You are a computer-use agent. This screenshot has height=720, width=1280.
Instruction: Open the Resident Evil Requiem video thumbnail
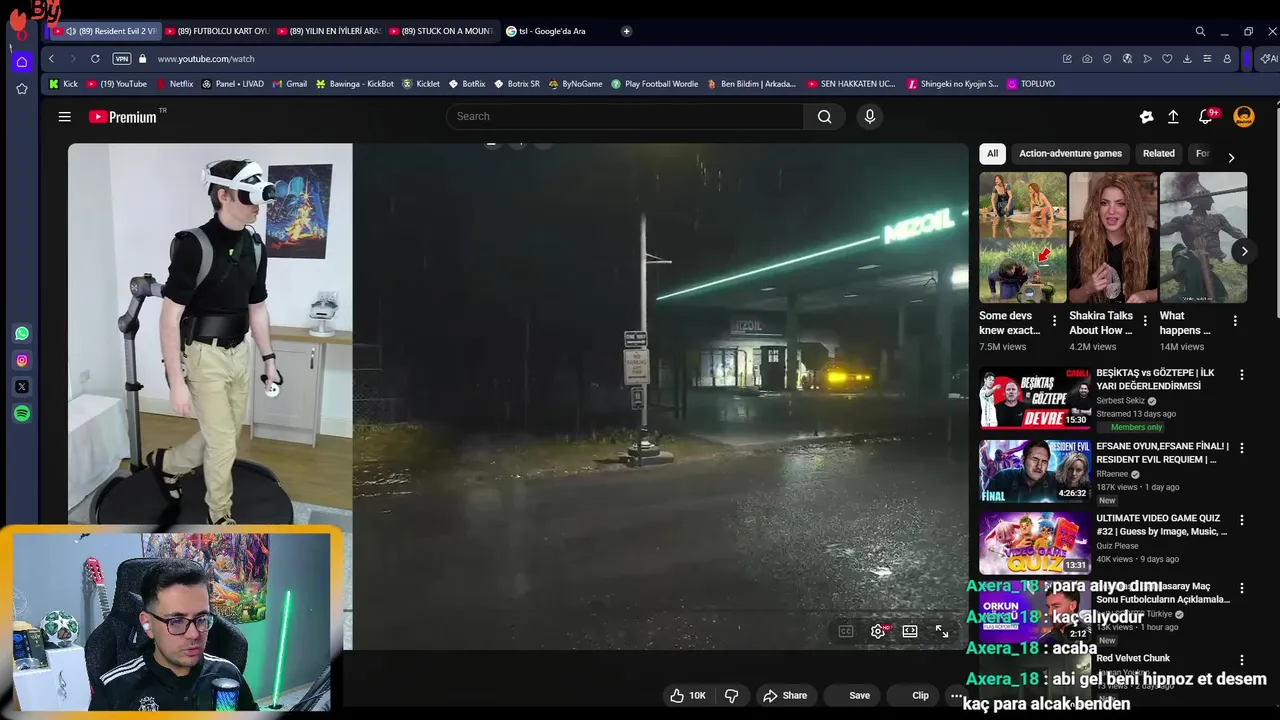1034,471
